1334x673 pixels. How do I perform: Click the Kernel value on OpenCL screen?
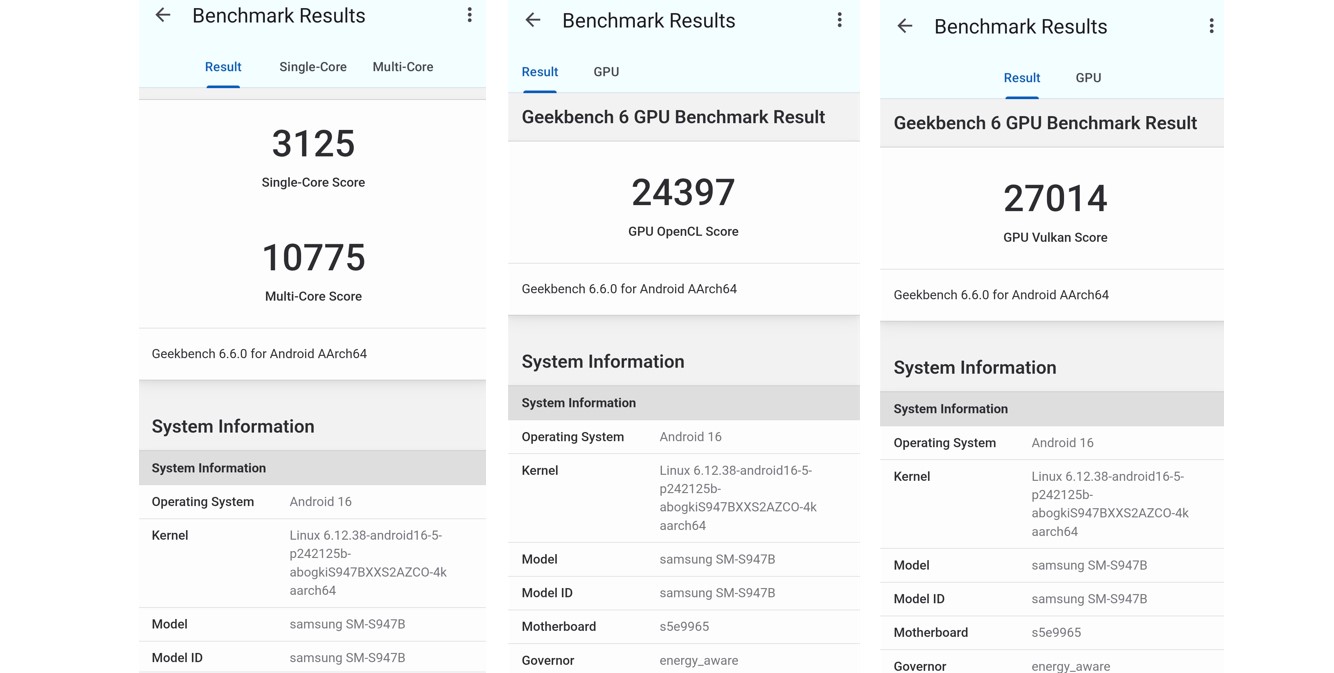point(738,498)
